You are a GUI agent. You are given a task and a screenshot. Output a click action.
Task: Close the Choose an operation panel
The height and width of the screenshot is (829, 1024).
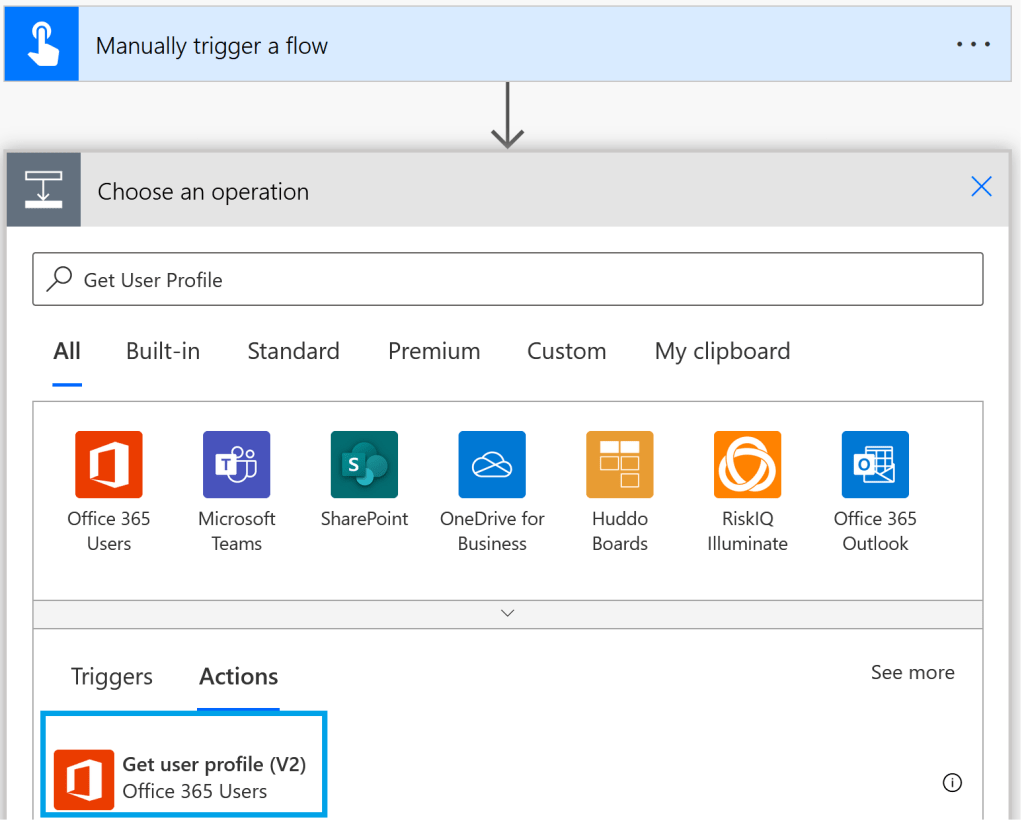(x=981, y=187)
